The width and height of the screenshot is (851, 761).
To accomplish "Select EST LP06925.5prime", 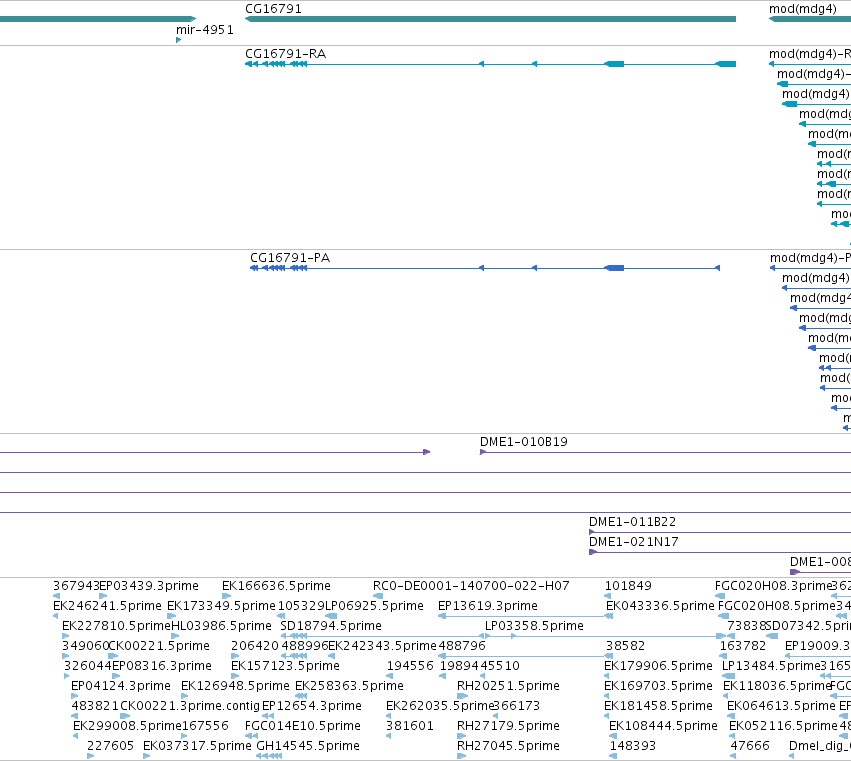I will click(x=374, y=606).
